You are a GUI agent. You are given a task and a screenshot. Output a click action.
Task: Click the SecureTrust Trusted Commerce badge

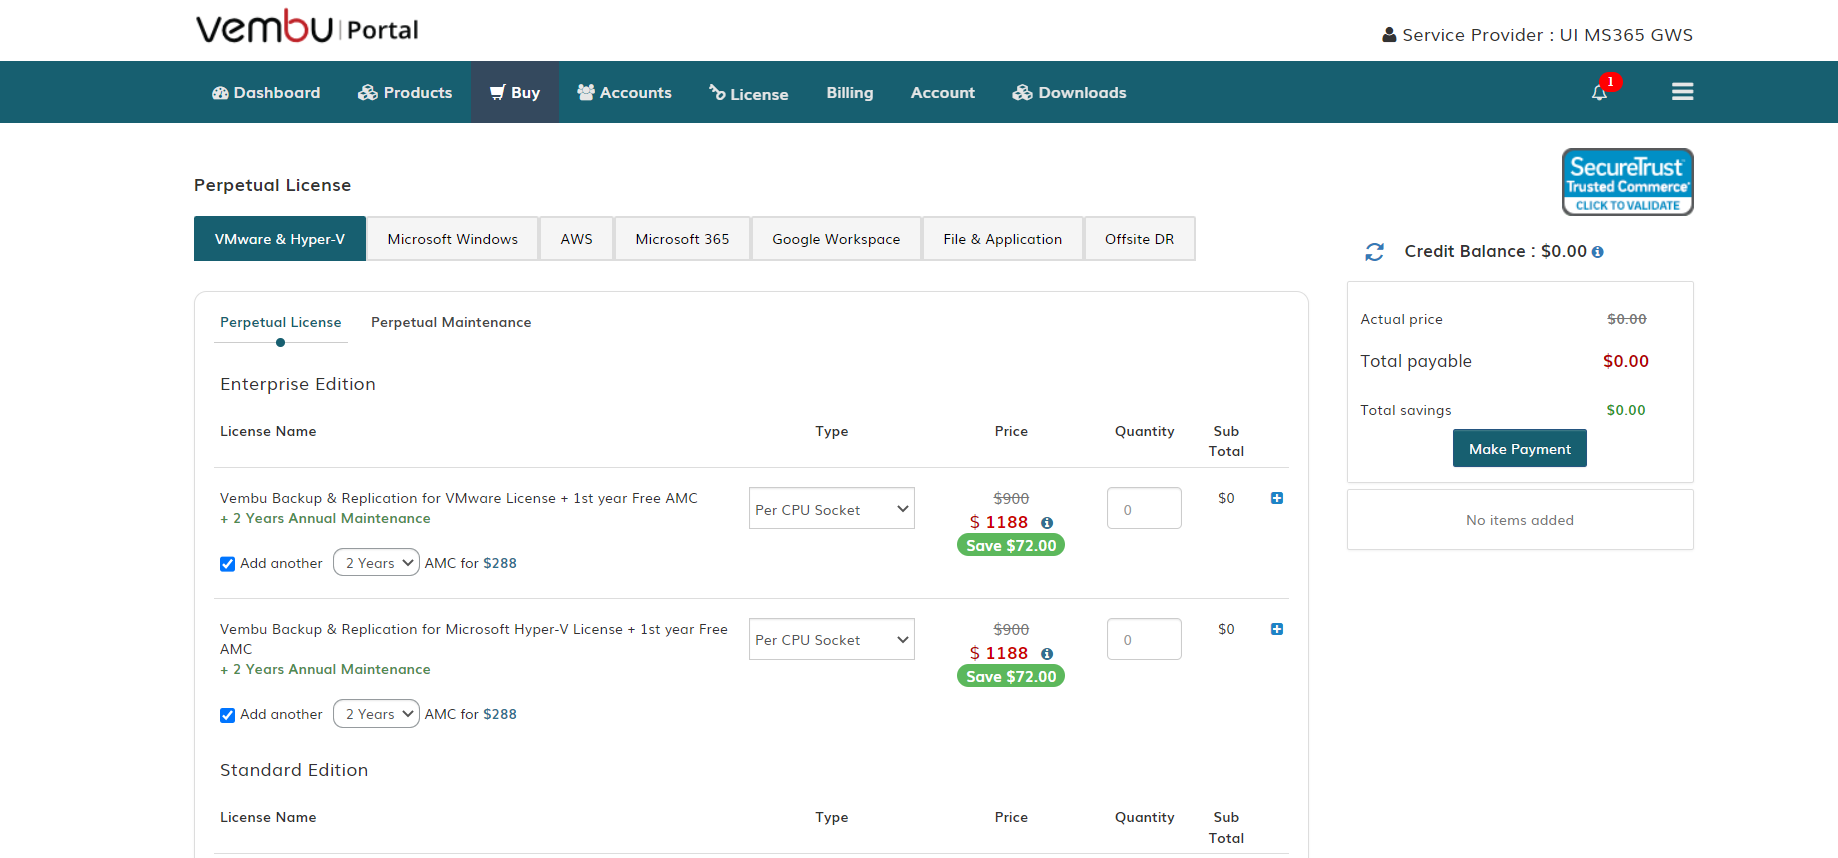pos(1627,182)
